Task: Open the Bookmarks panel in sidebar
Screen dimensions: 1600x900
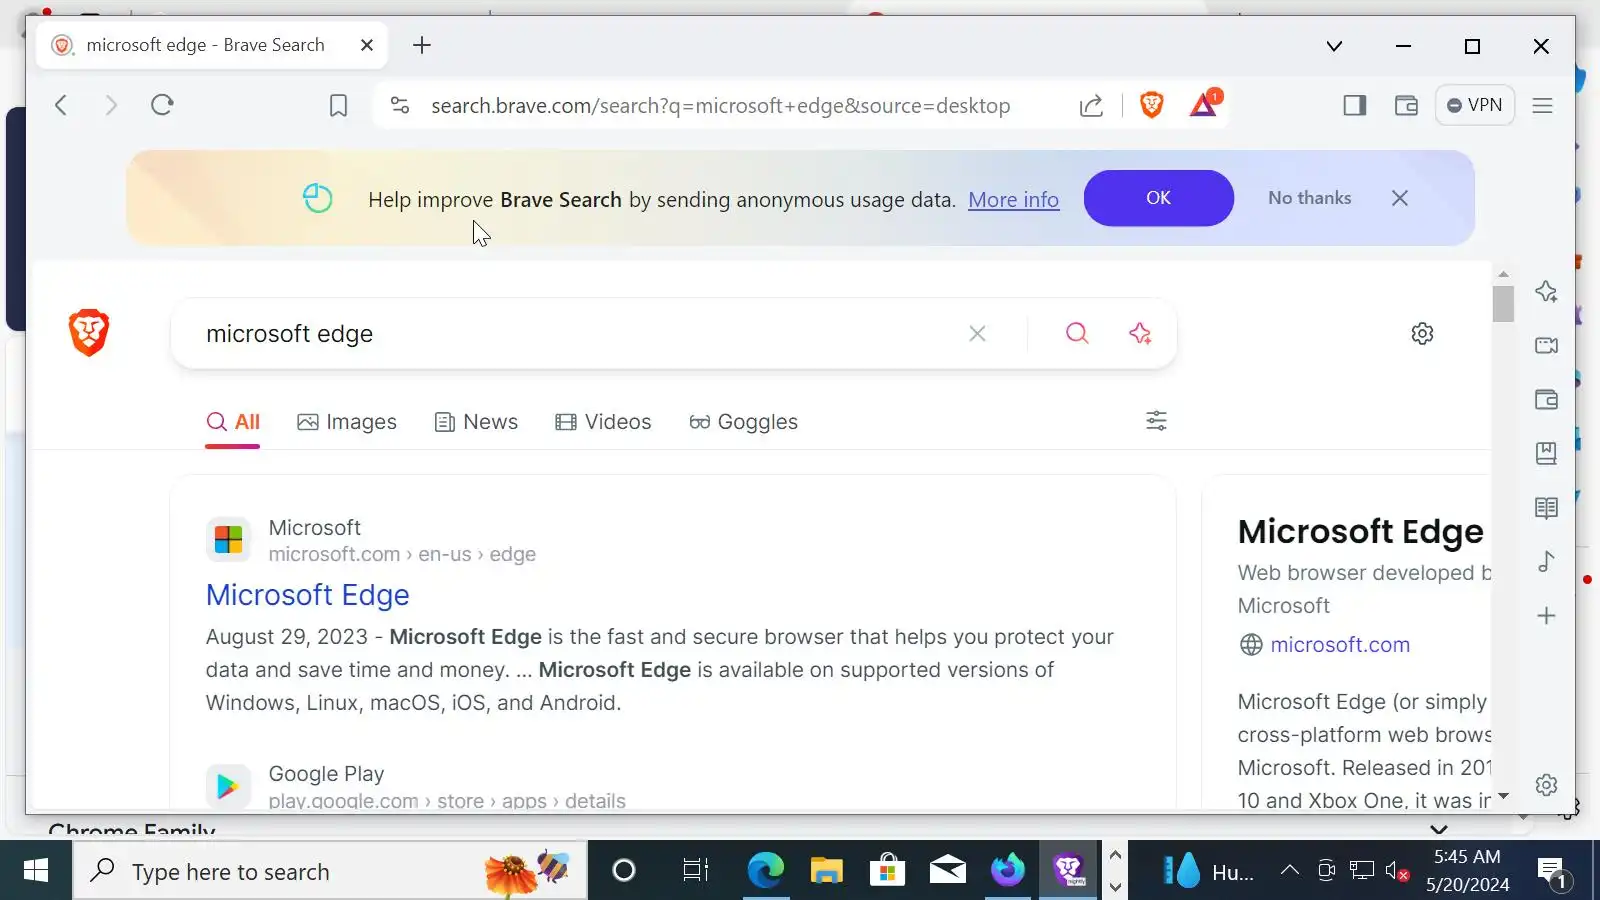Action: 1546,454
